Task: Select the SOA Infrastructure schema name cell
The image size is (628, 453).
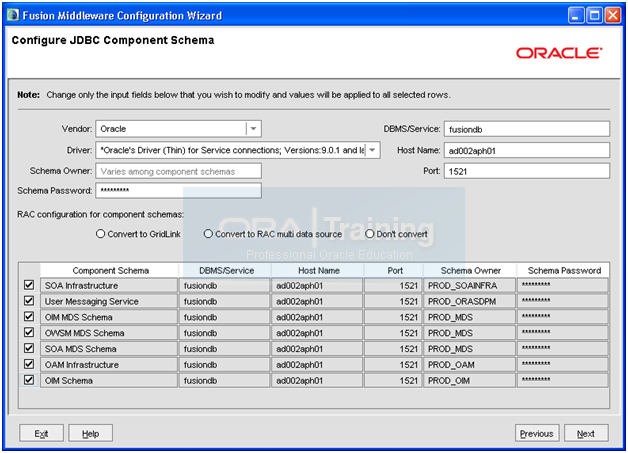Action: point(109,285)
